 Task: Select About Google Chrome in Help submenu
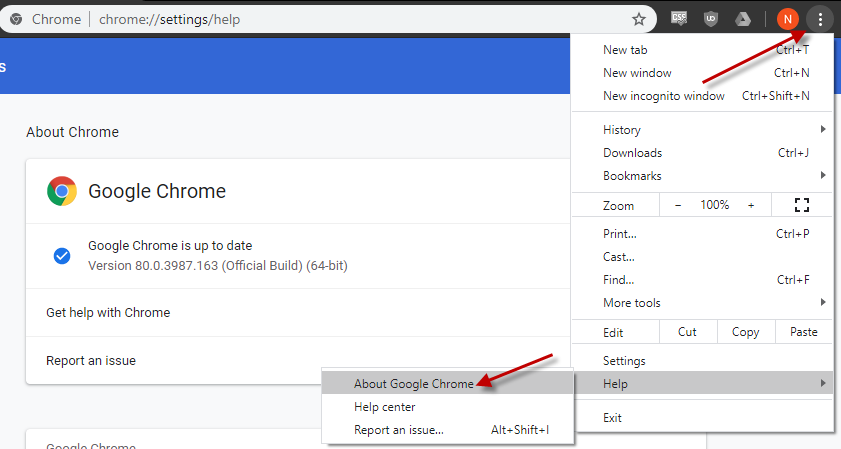[413, 384]
